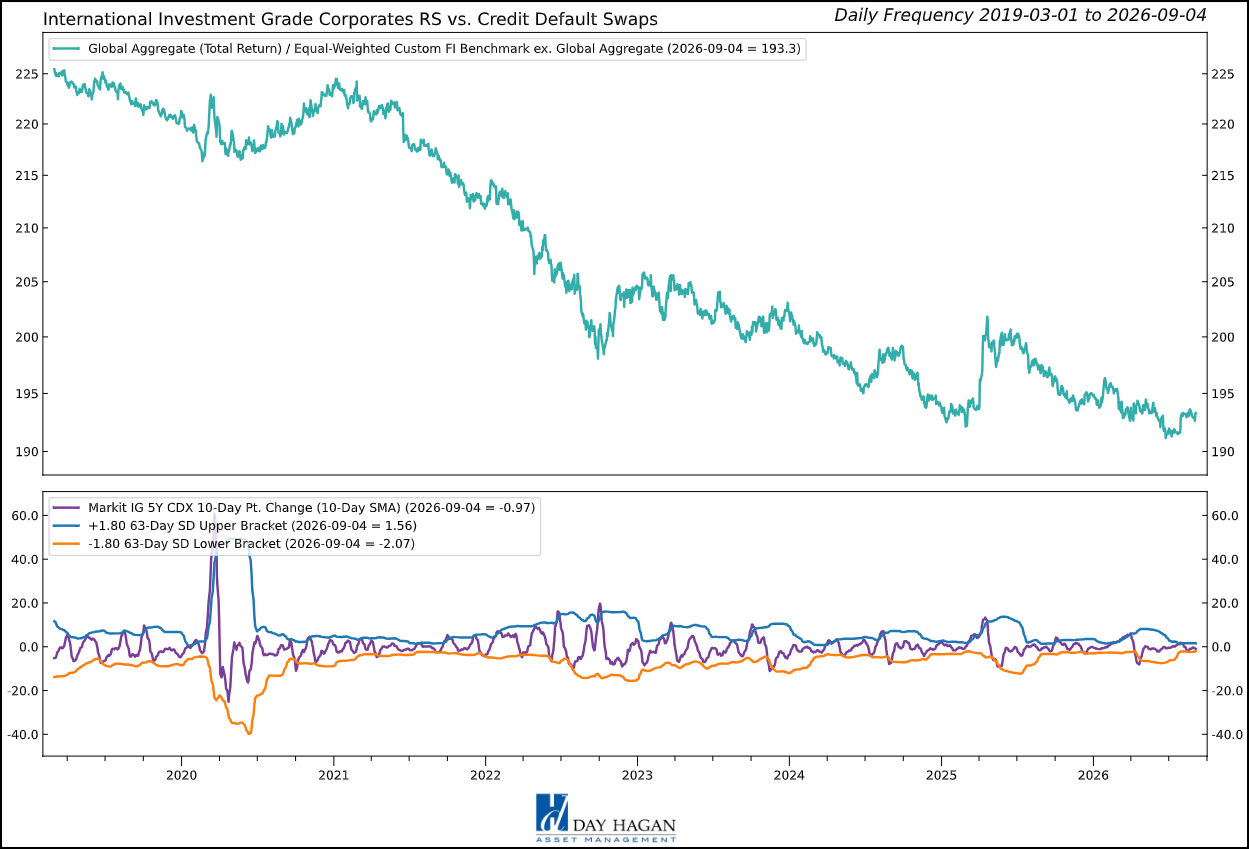Click the Day Hagan logo emblem
Viewport: 1249px width, 849px height.
coord(551,814)
